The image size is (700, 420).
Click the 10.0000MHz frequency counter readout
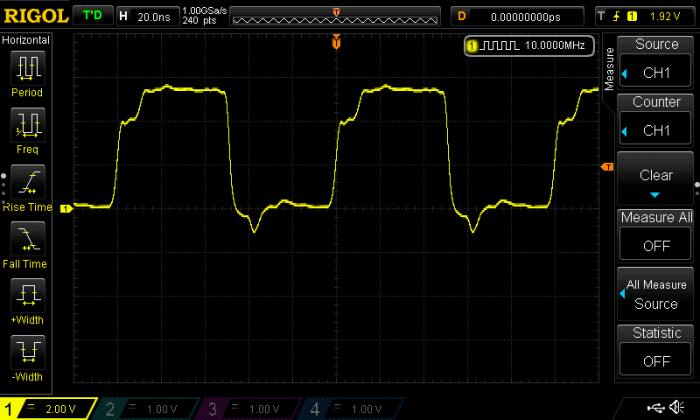click(554, 46)
